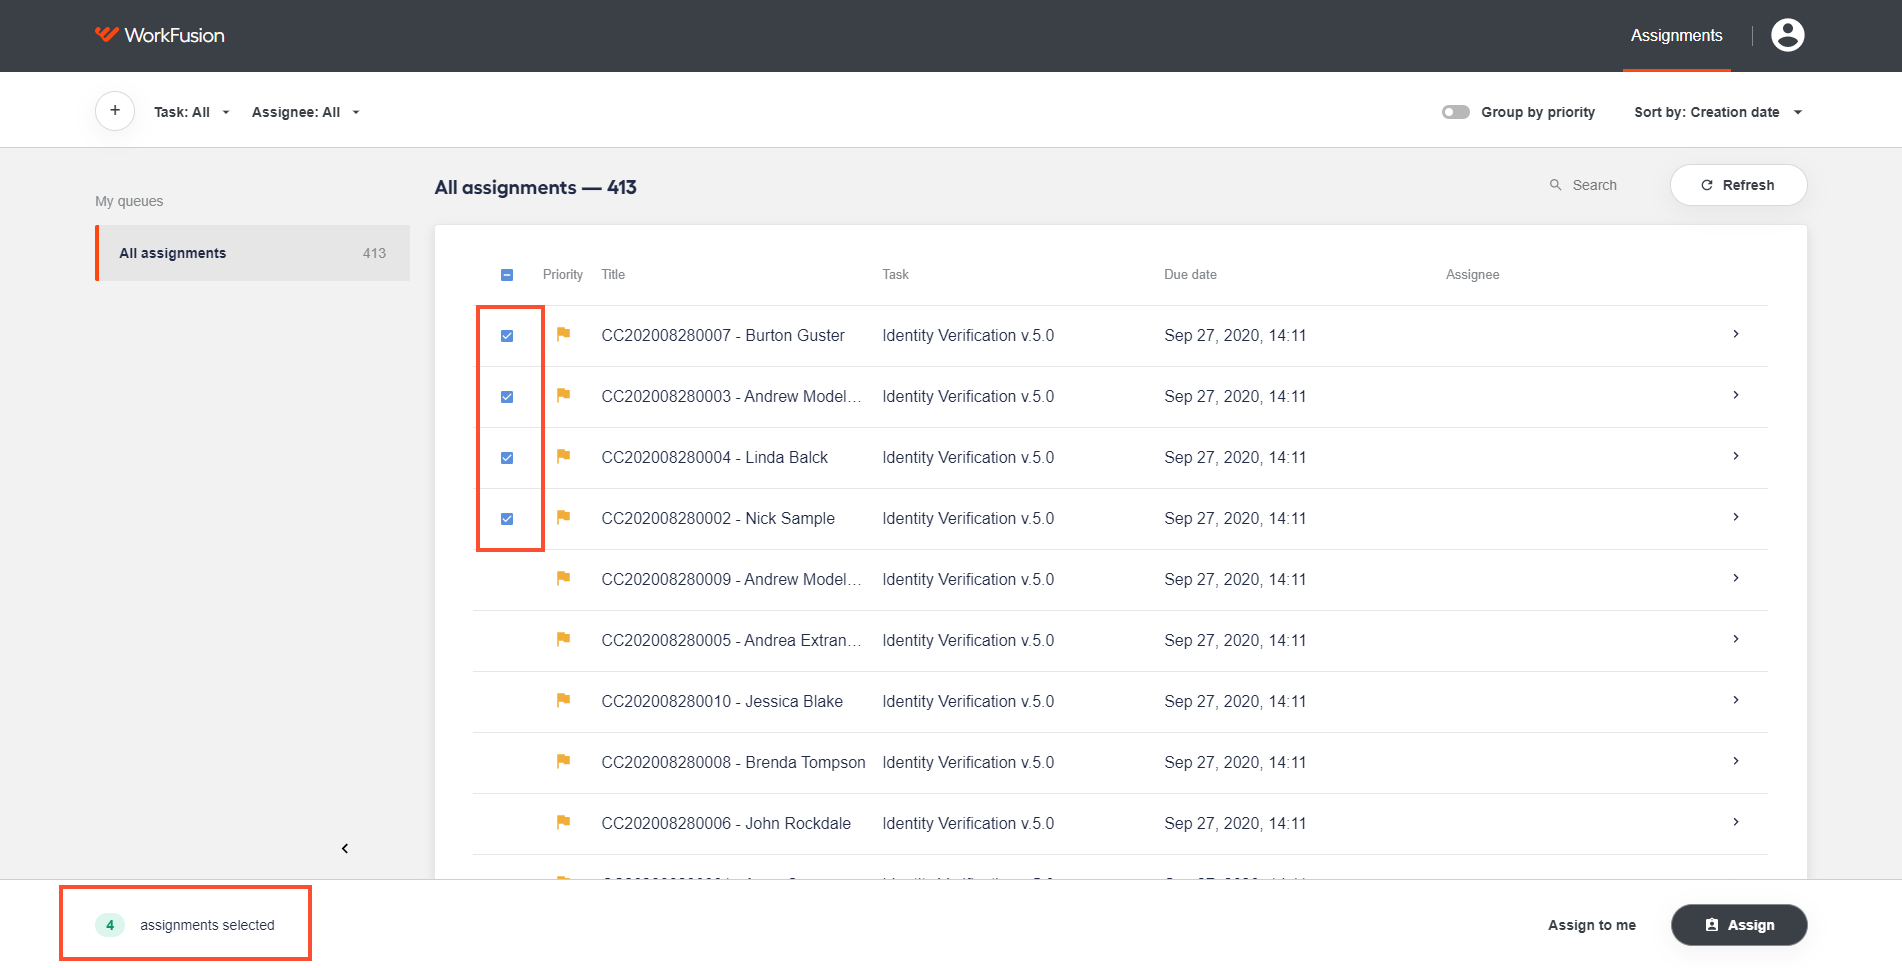Click the Assign button
The height and width of the screenshot is (968, 1902).
point(1739,925)
